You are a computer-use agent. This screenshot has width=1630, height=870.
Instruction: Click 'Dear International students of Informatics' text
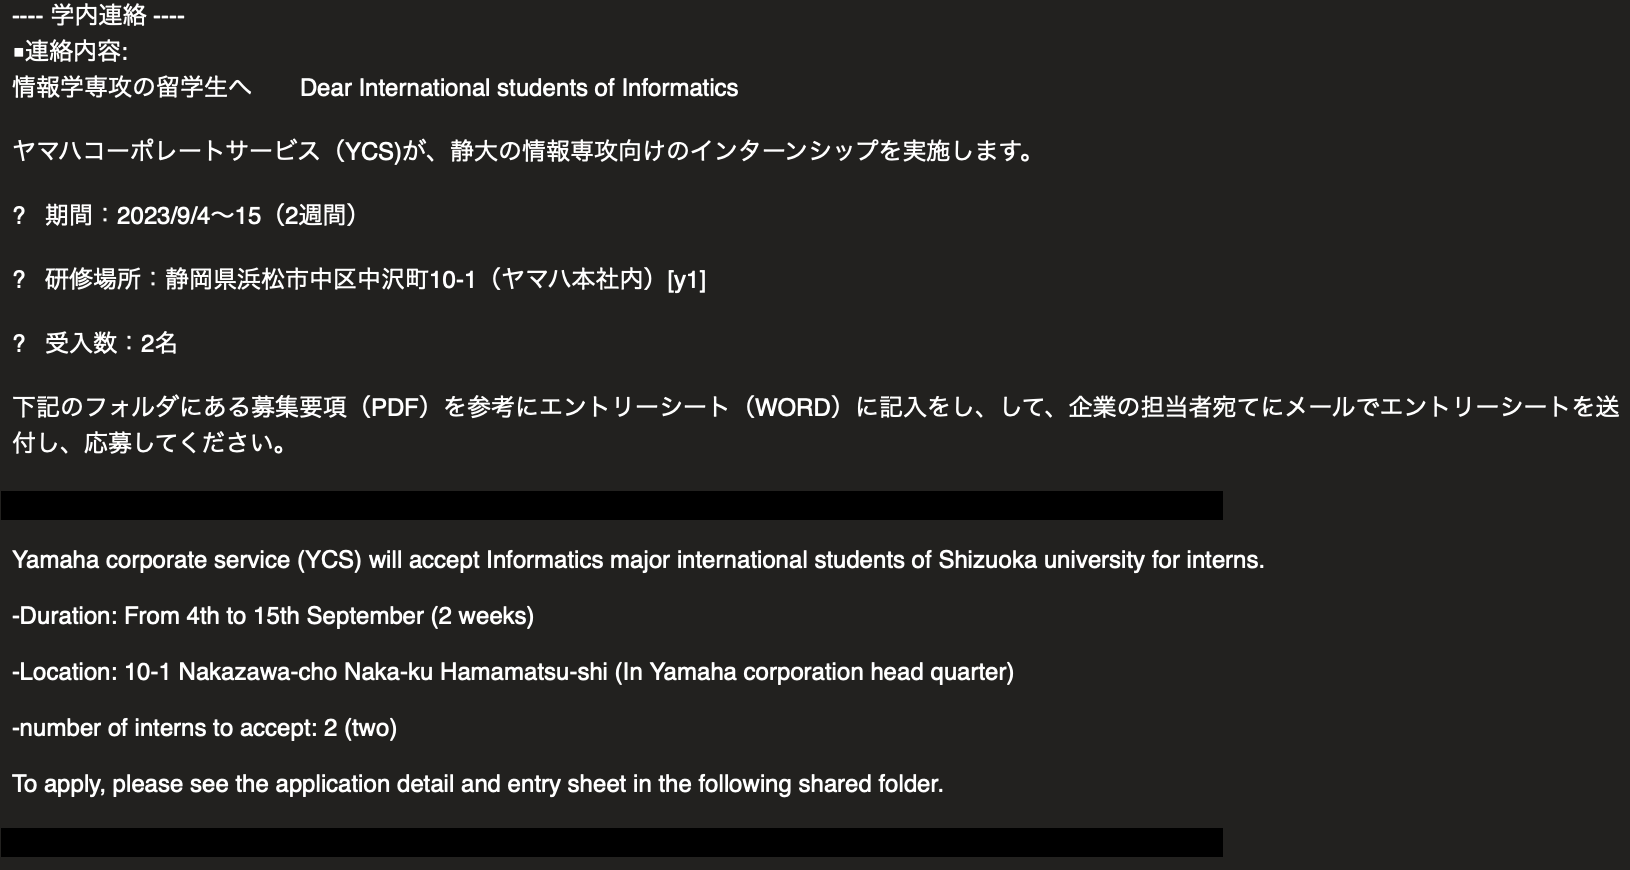click(x=519, y=88)
